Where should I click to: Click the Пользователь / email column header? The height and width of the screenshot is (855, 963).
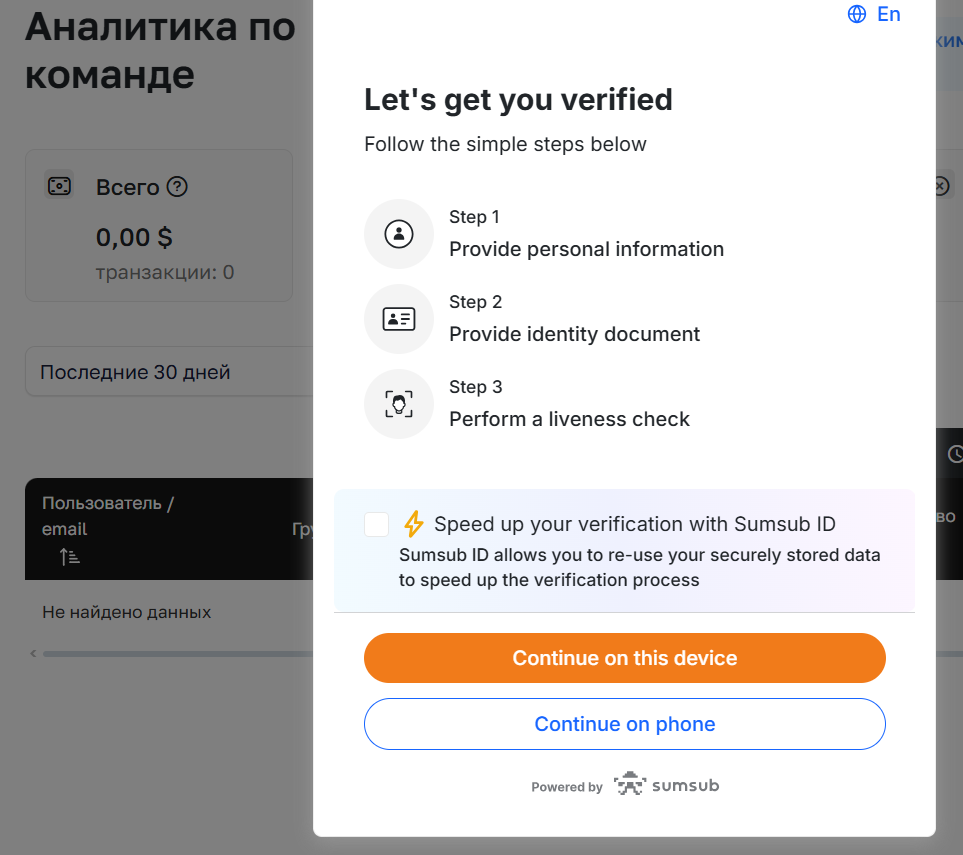107,516
